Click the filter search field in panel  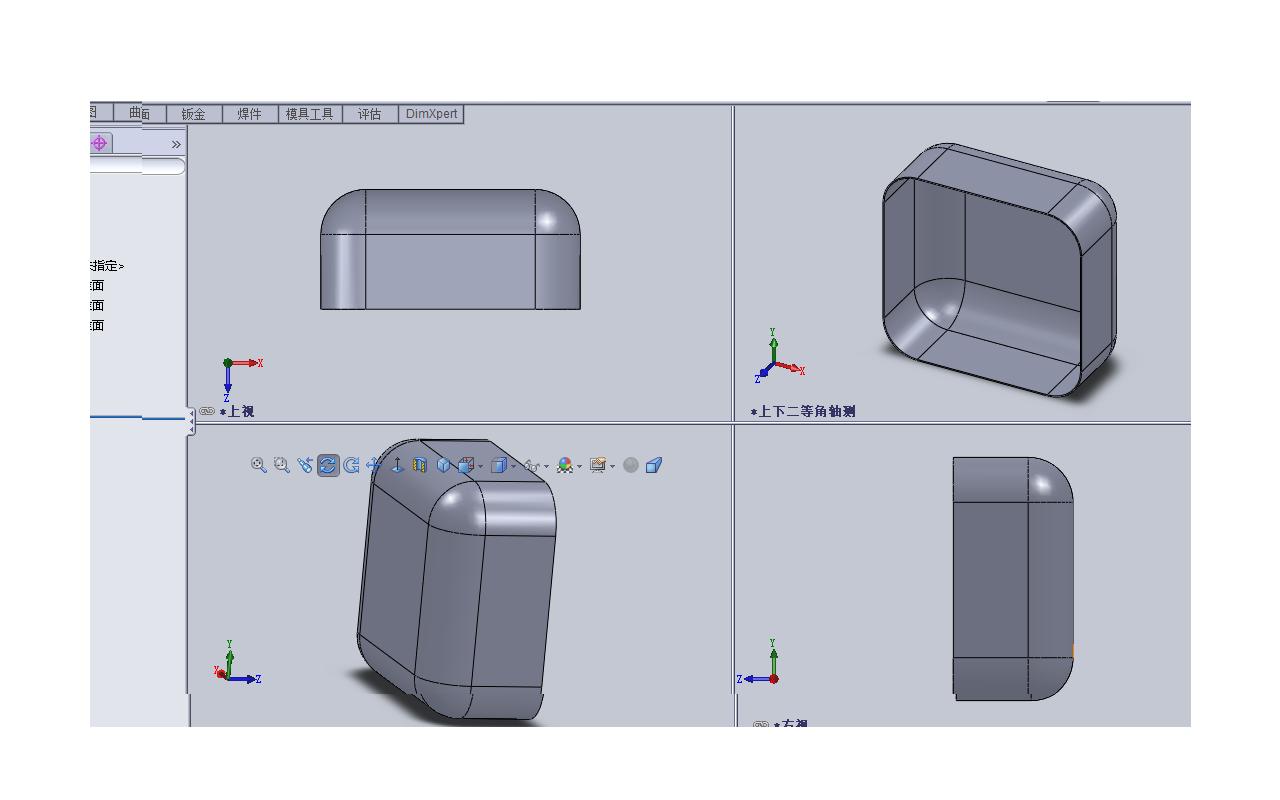[x=136, y=166]
